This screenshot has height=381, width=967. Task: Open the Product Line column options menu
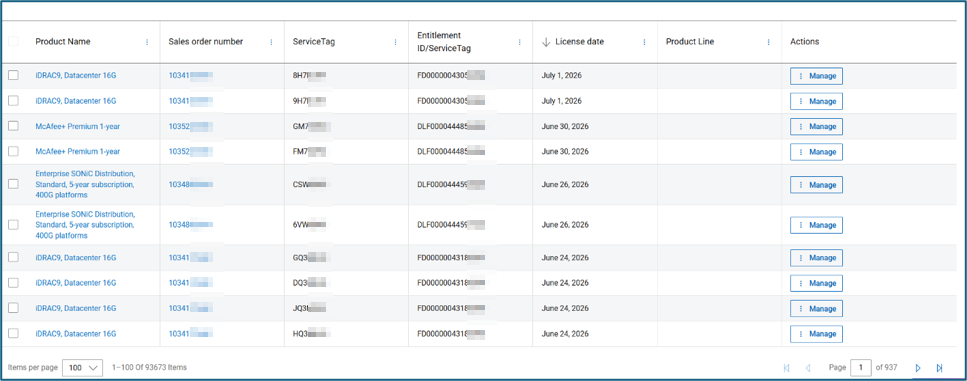[768, 43]
